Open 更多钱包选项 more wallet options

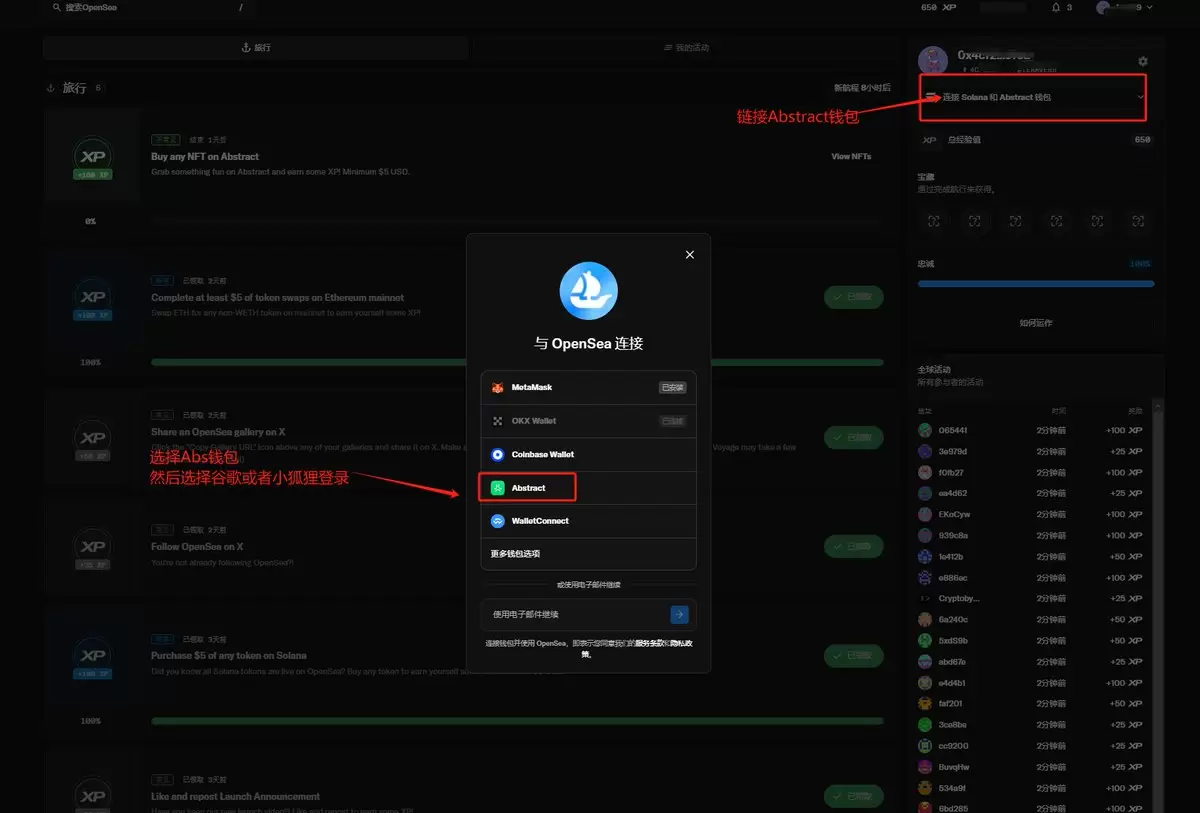588,554
